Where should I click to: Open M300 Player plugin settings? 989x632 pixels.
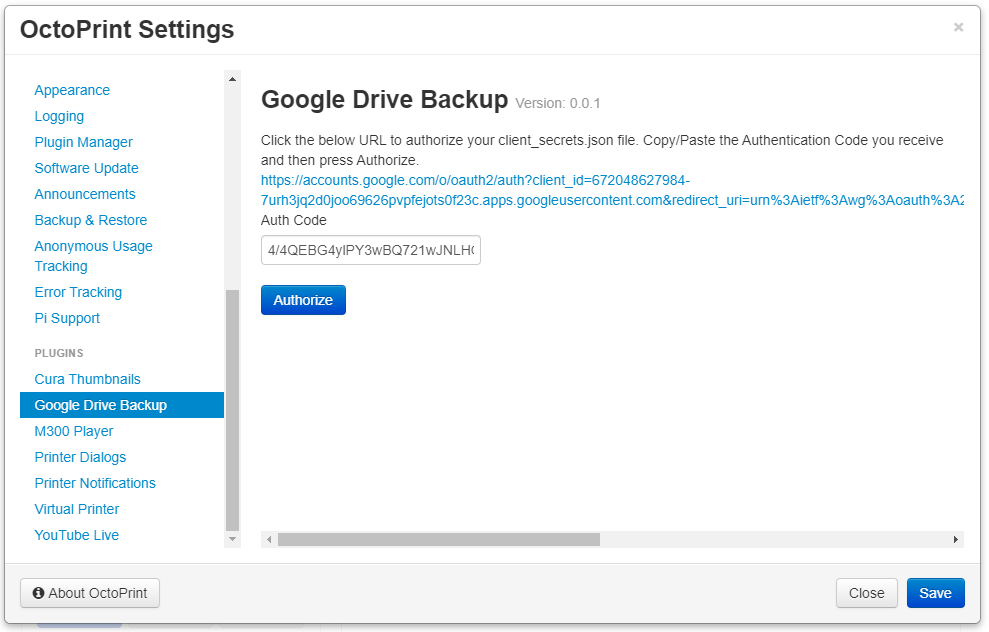point(74,431)
